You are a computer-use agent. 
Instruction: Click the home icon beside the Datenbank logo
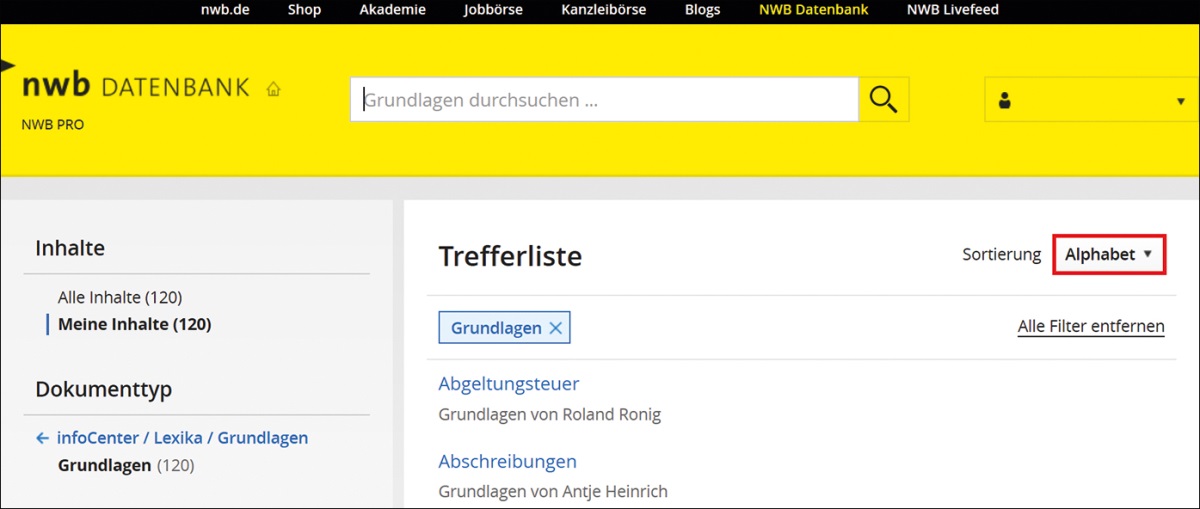(x=273, y=89)
